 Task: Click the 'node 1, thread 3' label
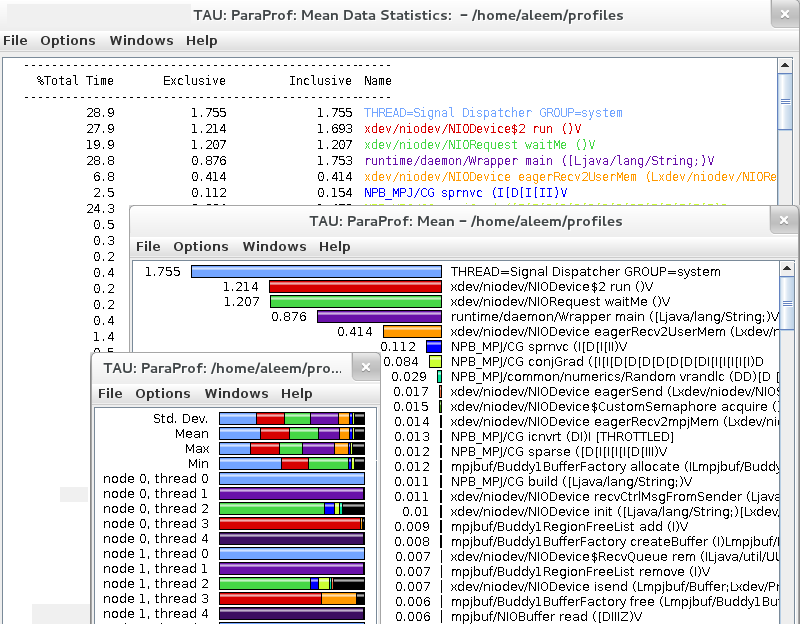(x=156, y=598)
